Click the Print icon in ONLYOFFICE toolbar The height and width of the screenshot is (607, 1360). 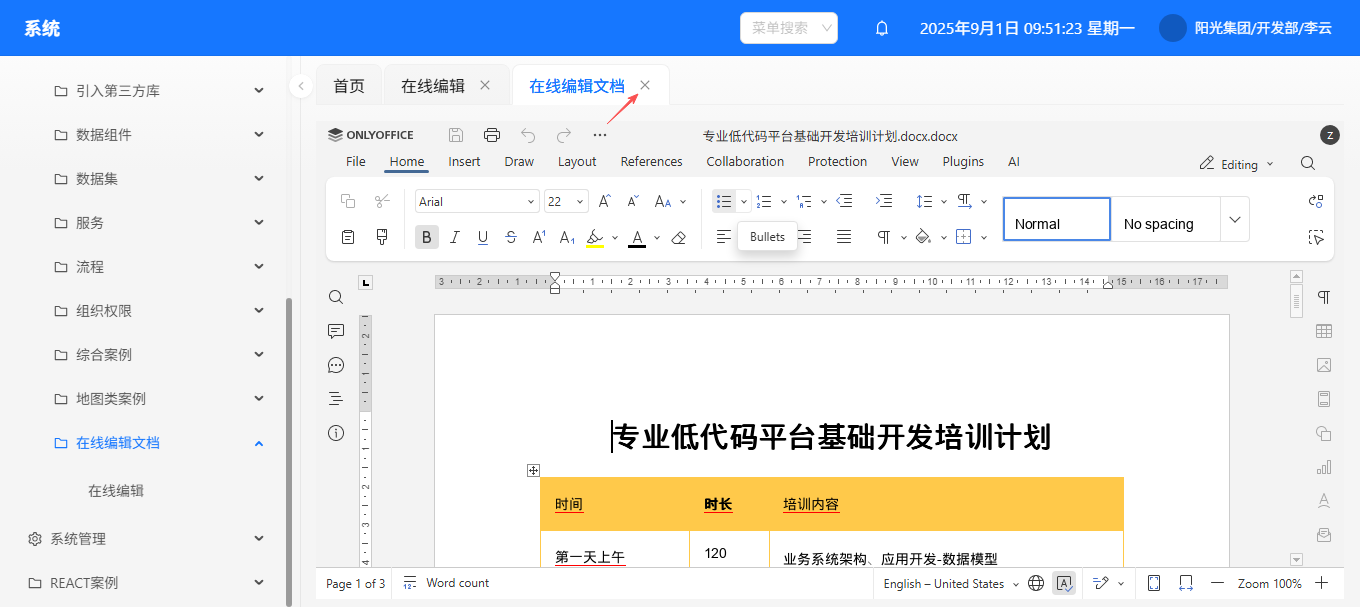(491, 135)
